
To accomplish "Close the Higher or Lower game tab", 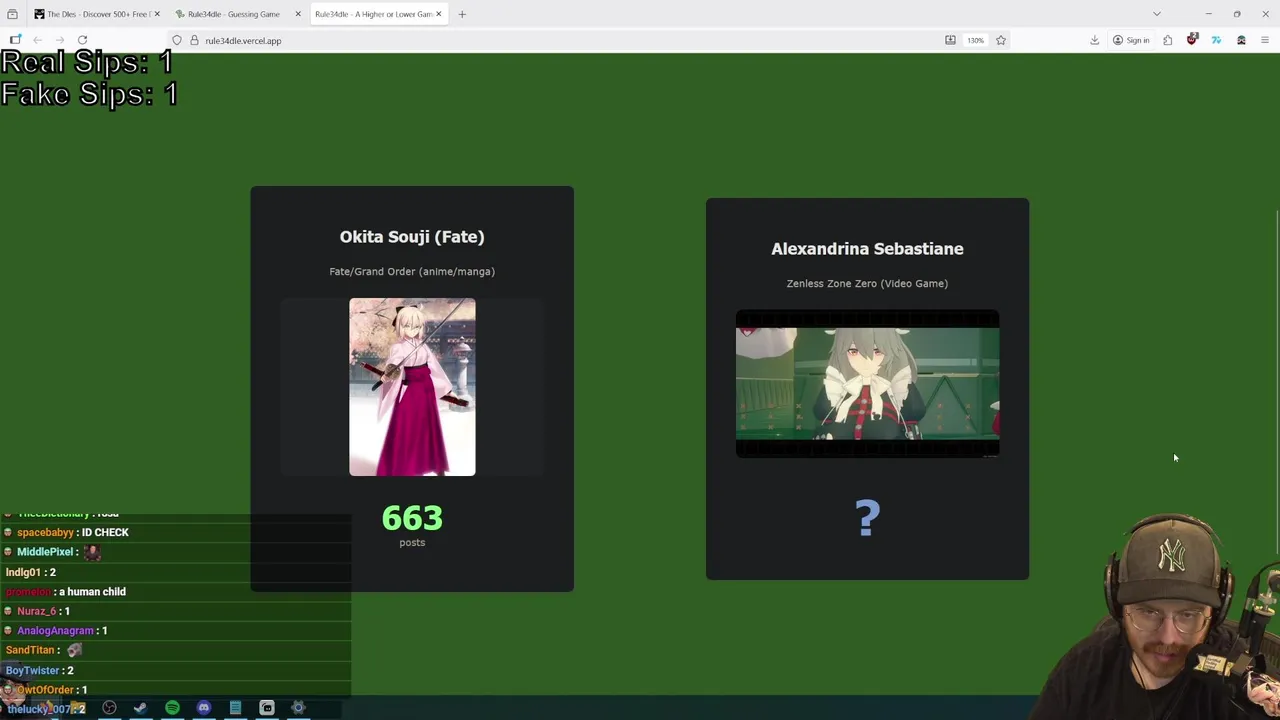I will click(438, 14).
